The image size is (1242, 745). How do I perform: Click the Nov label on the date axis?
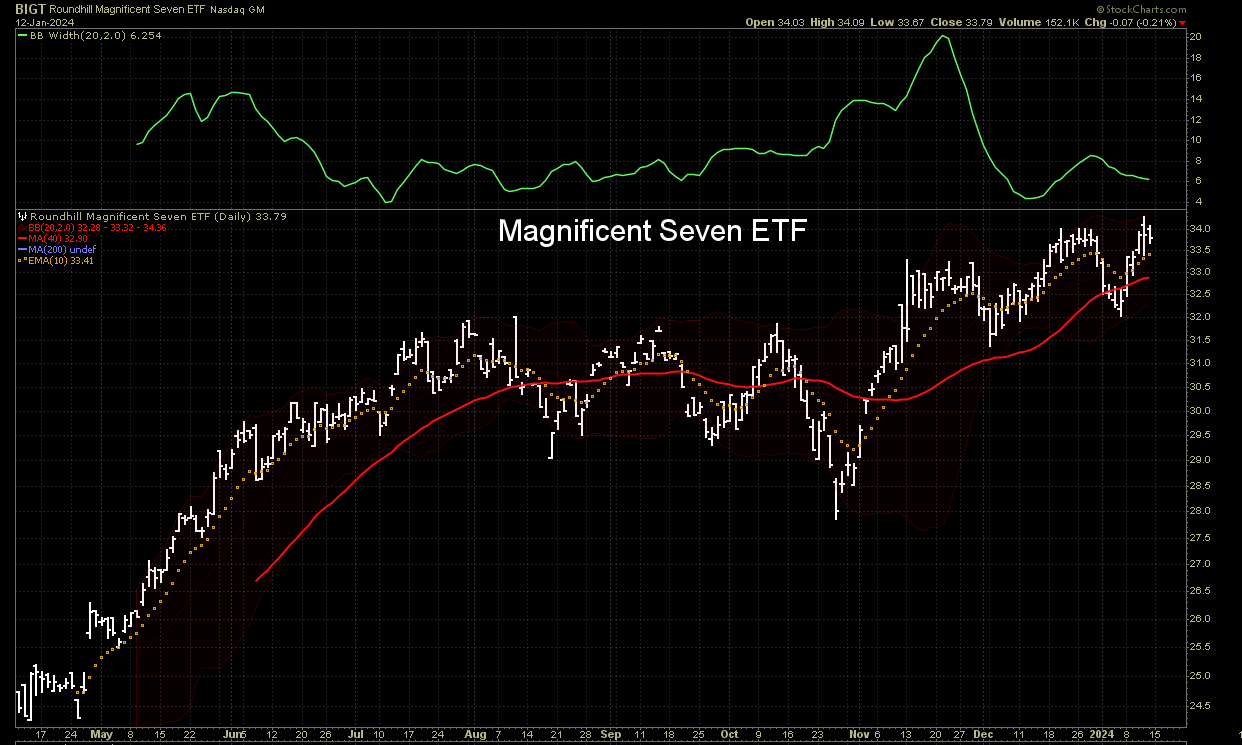pos(860,733)
